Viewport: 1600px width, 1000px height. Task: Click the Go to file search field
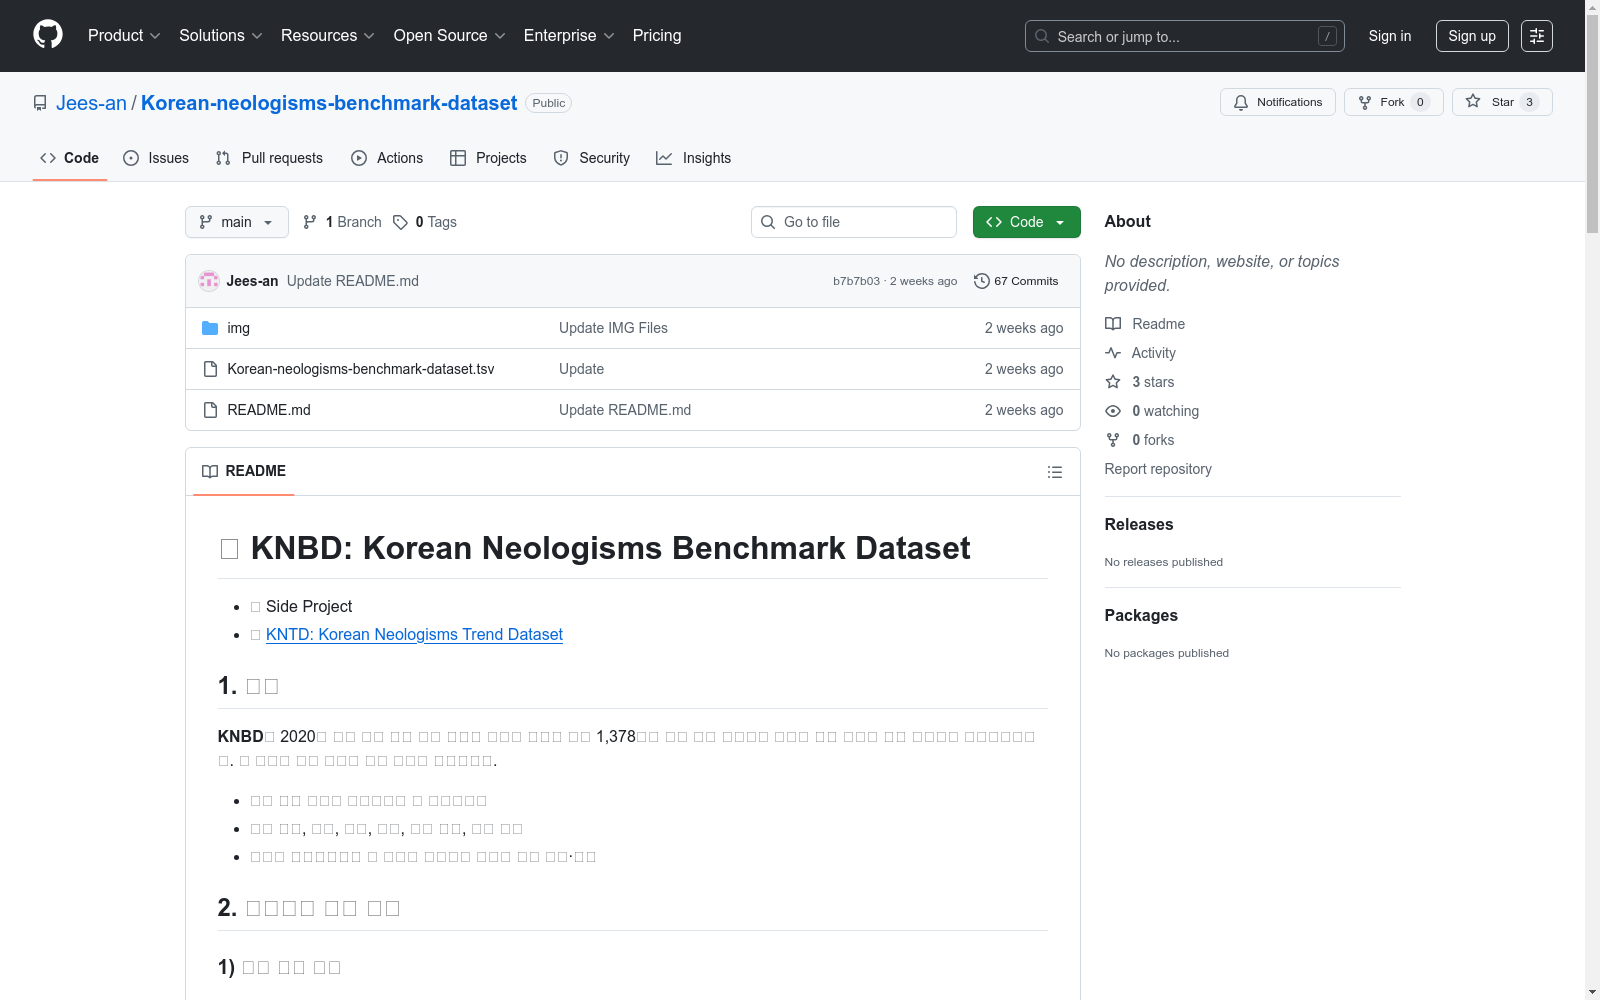pos(854,222)
